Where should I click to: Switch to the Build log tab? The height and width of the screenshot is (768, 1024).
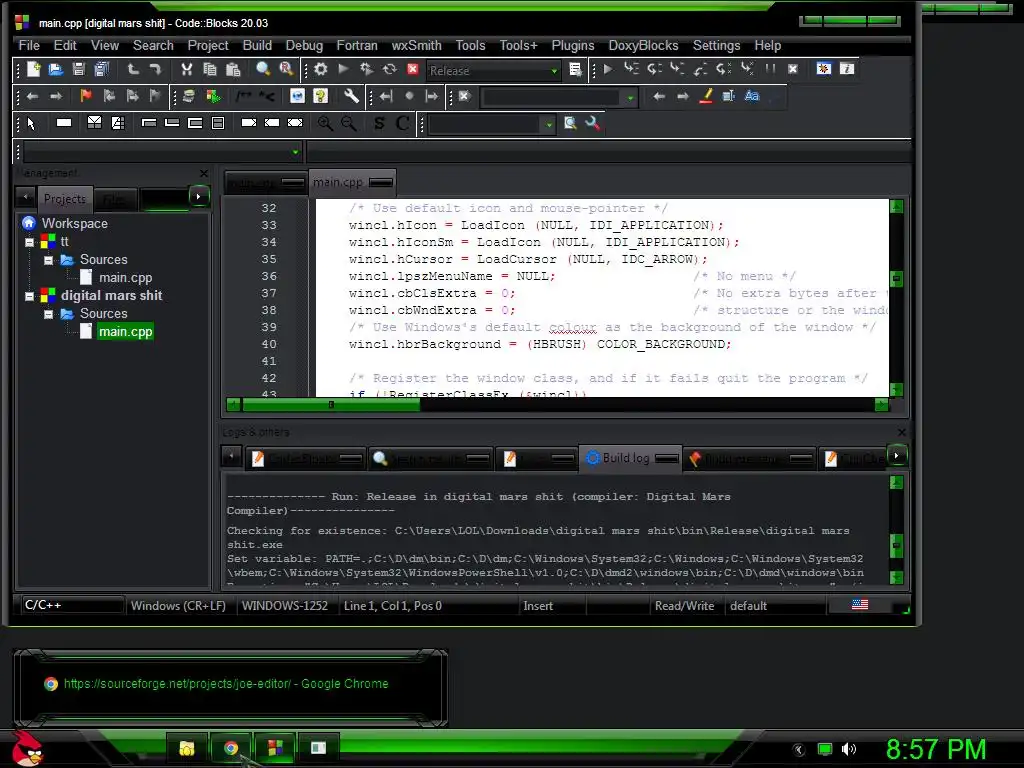(x=632, y=458)
